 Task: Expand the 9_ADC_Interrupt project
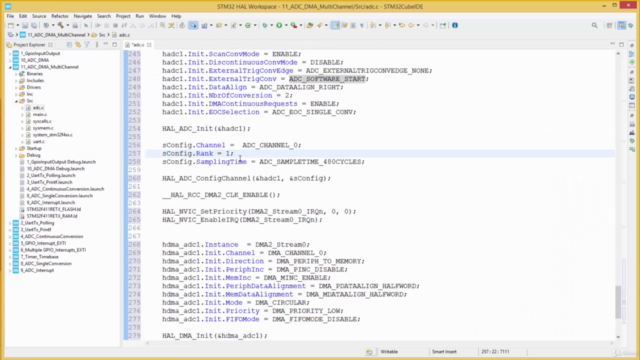(10, 270)
